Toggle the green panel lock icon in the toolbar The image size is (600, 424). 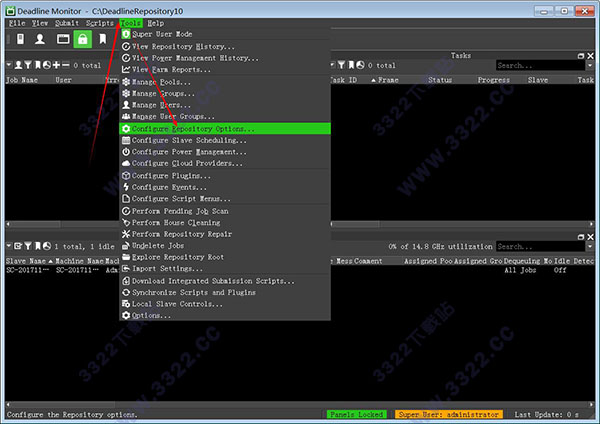(x=83, y=39)
